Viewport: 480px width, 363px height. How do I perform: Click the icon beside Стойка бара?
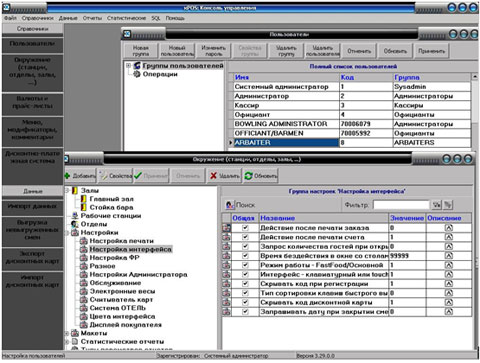84,207
